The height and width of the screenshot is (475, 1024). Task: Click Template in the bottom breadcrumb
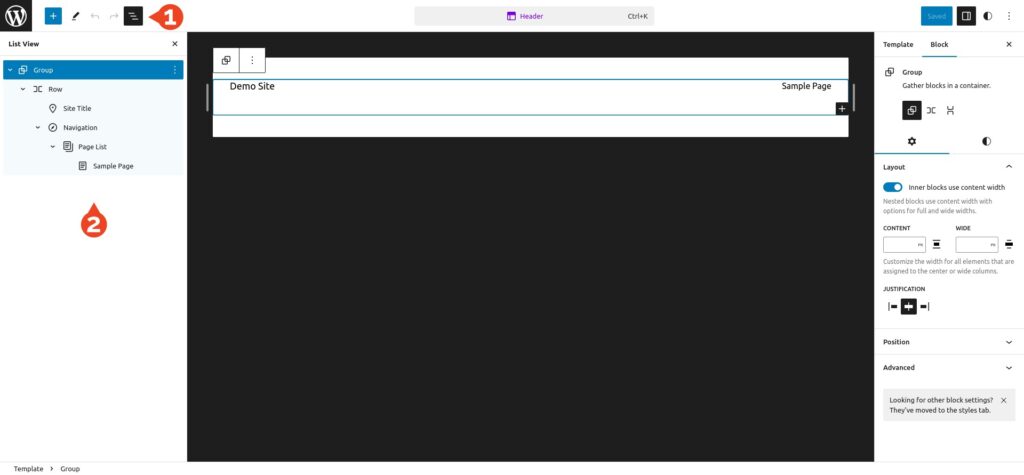(x=29, y=469)
